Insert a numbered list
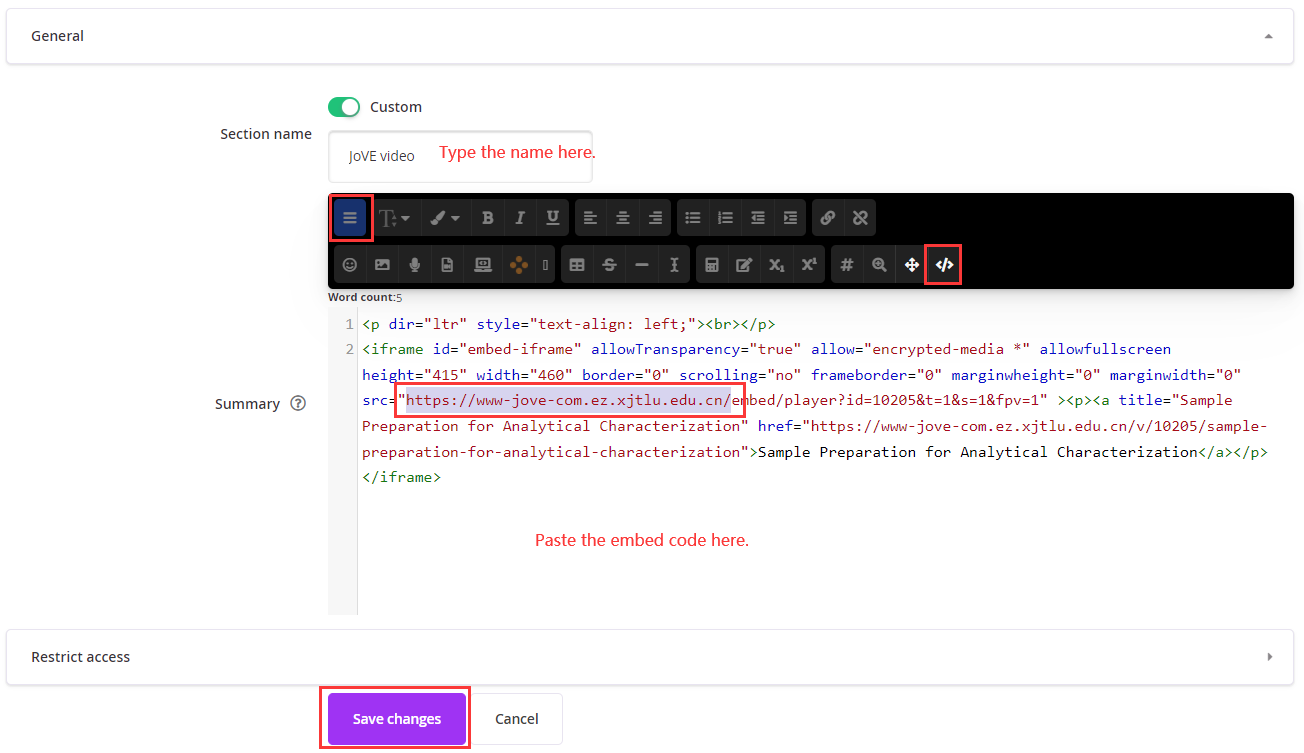The height and width of the screenshot is (753, 1304). pos(726,218)
